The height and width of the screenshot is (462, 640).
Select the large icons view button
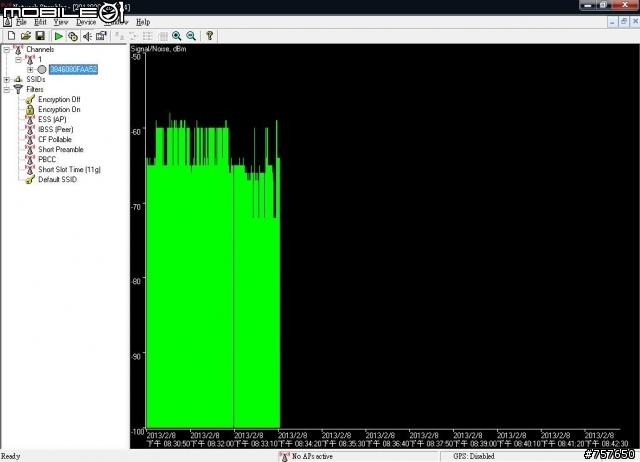point(119,36)
